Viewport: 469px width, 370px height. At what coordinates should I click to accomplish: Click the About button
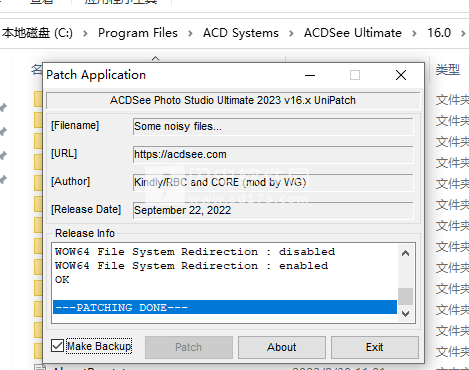point(282,347)
